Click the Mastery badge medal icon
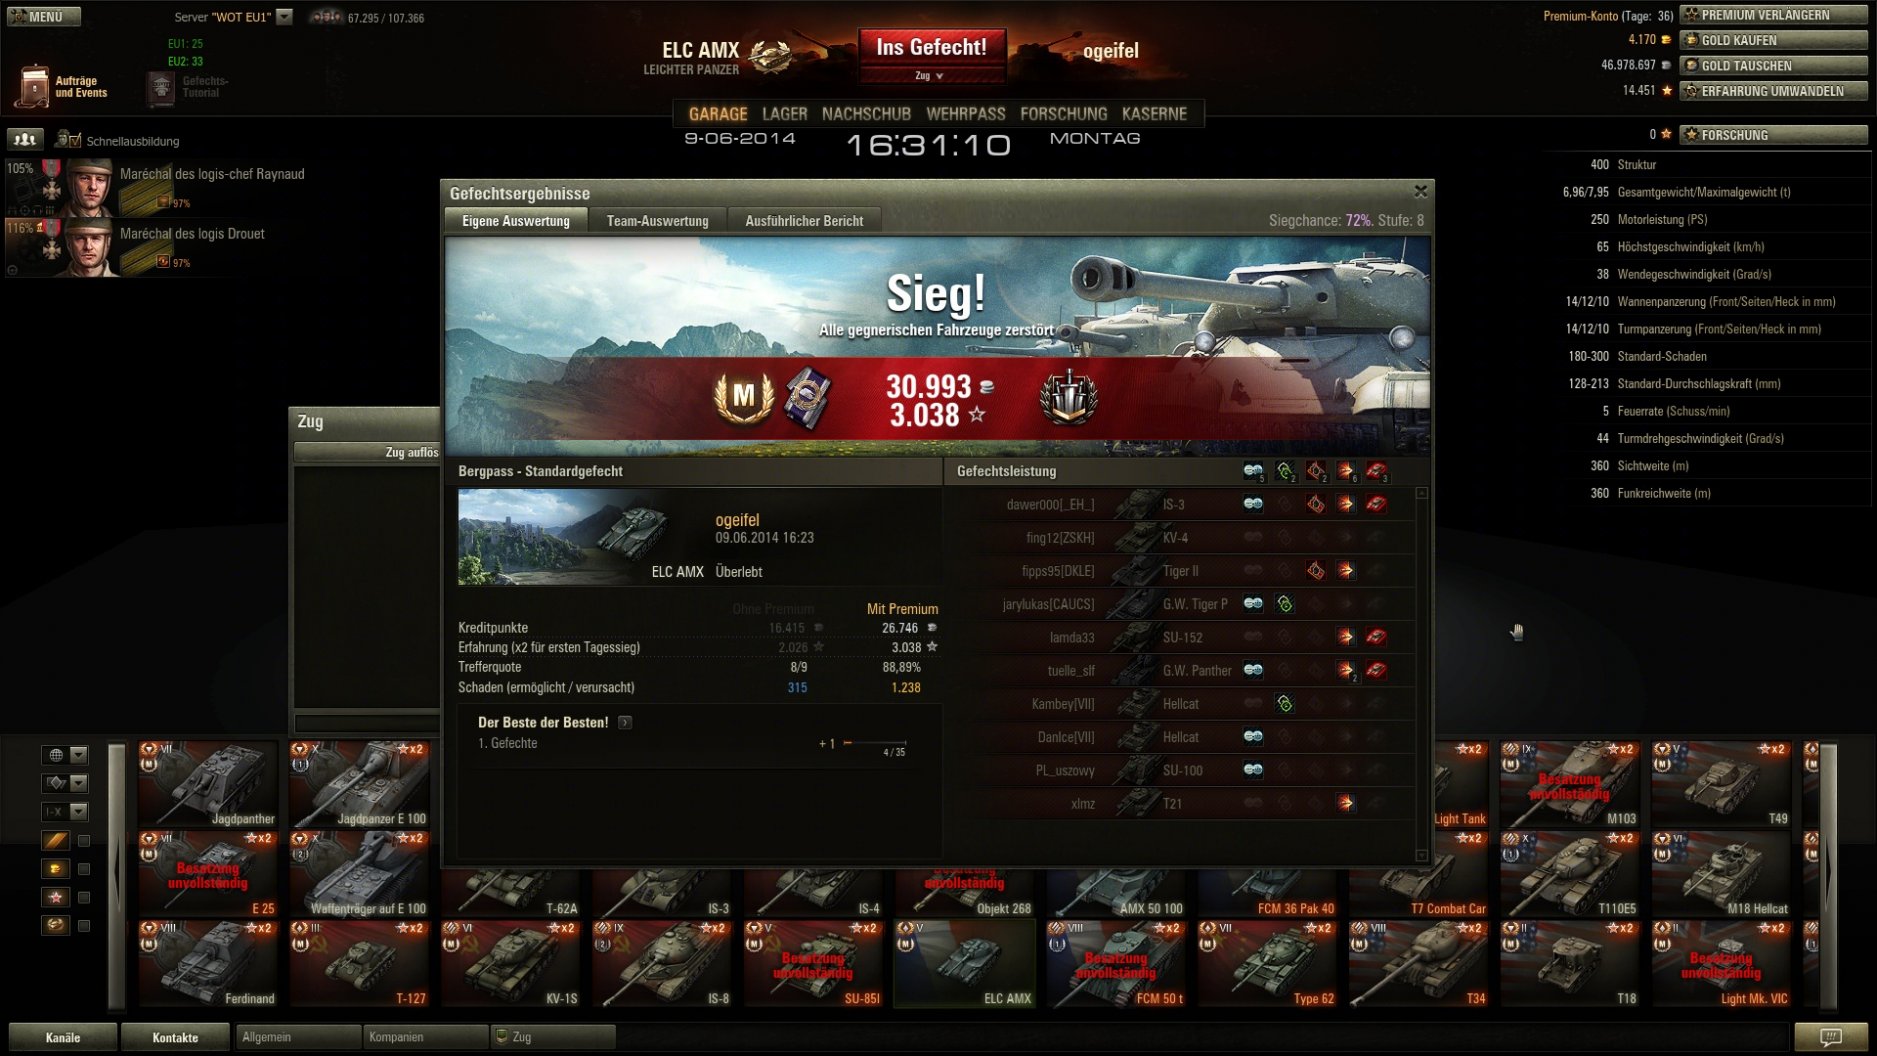The height and width of the screenshot is (1056, 1877). coord(743,397)
